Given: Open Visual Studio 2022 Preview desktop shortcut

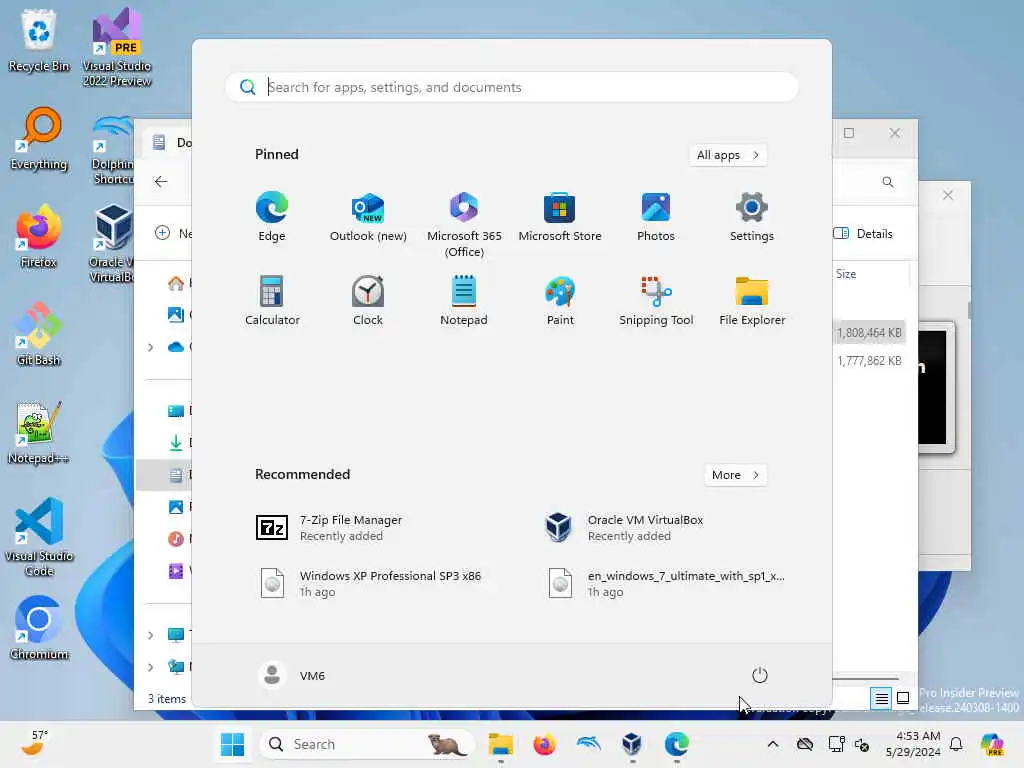Looking at the screenshot, I should pyautogui.click(x=117, y=47).
